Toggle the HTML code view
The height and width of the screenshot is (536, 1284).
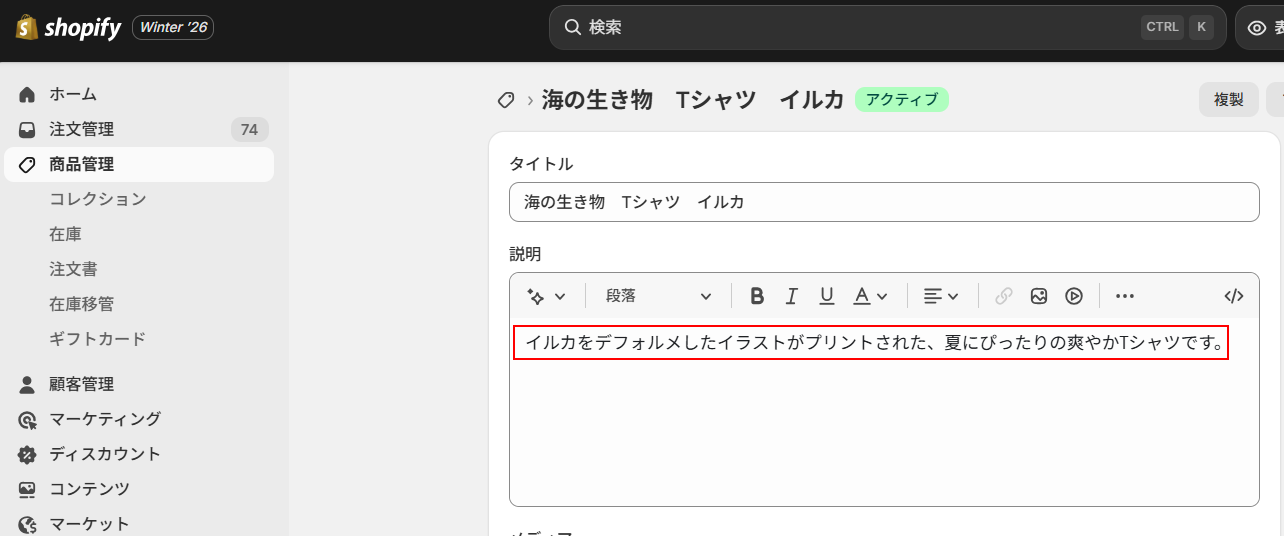(1234, 296)
